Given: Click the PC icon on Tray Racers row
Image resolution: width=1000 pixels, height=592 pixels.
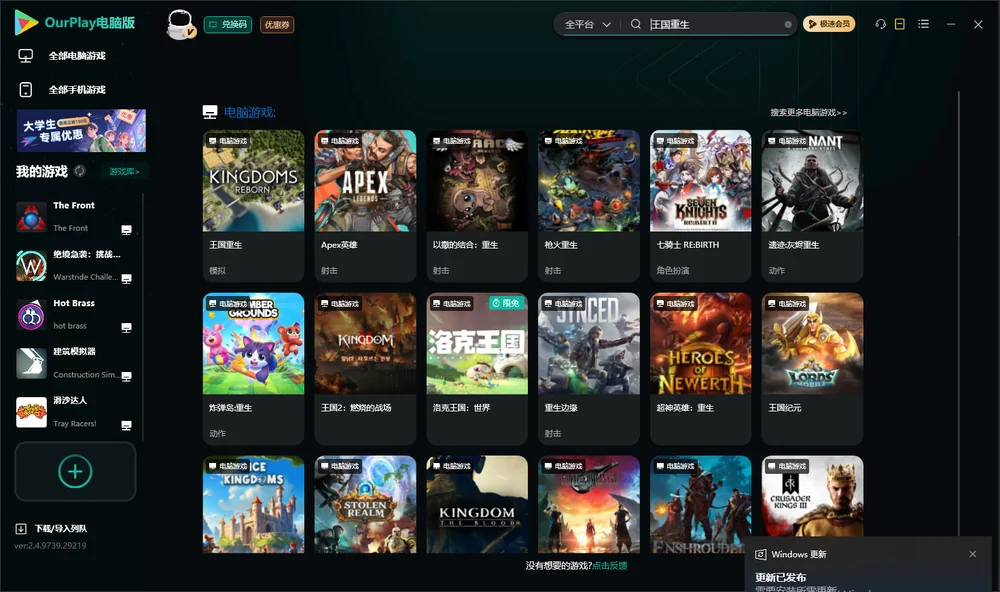Looking at the screenshot, I should click(x=126, y=426).
